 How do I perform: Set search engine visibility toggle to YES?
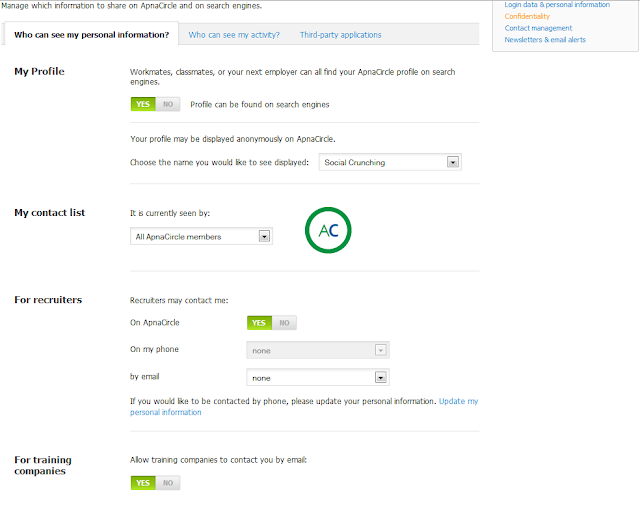[x=143, y=104]
